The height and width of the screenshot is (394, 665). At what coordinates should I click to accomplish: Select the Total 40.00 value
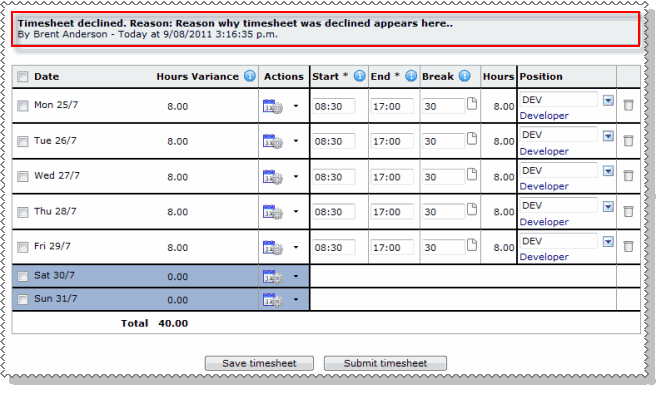pos(173,324)
